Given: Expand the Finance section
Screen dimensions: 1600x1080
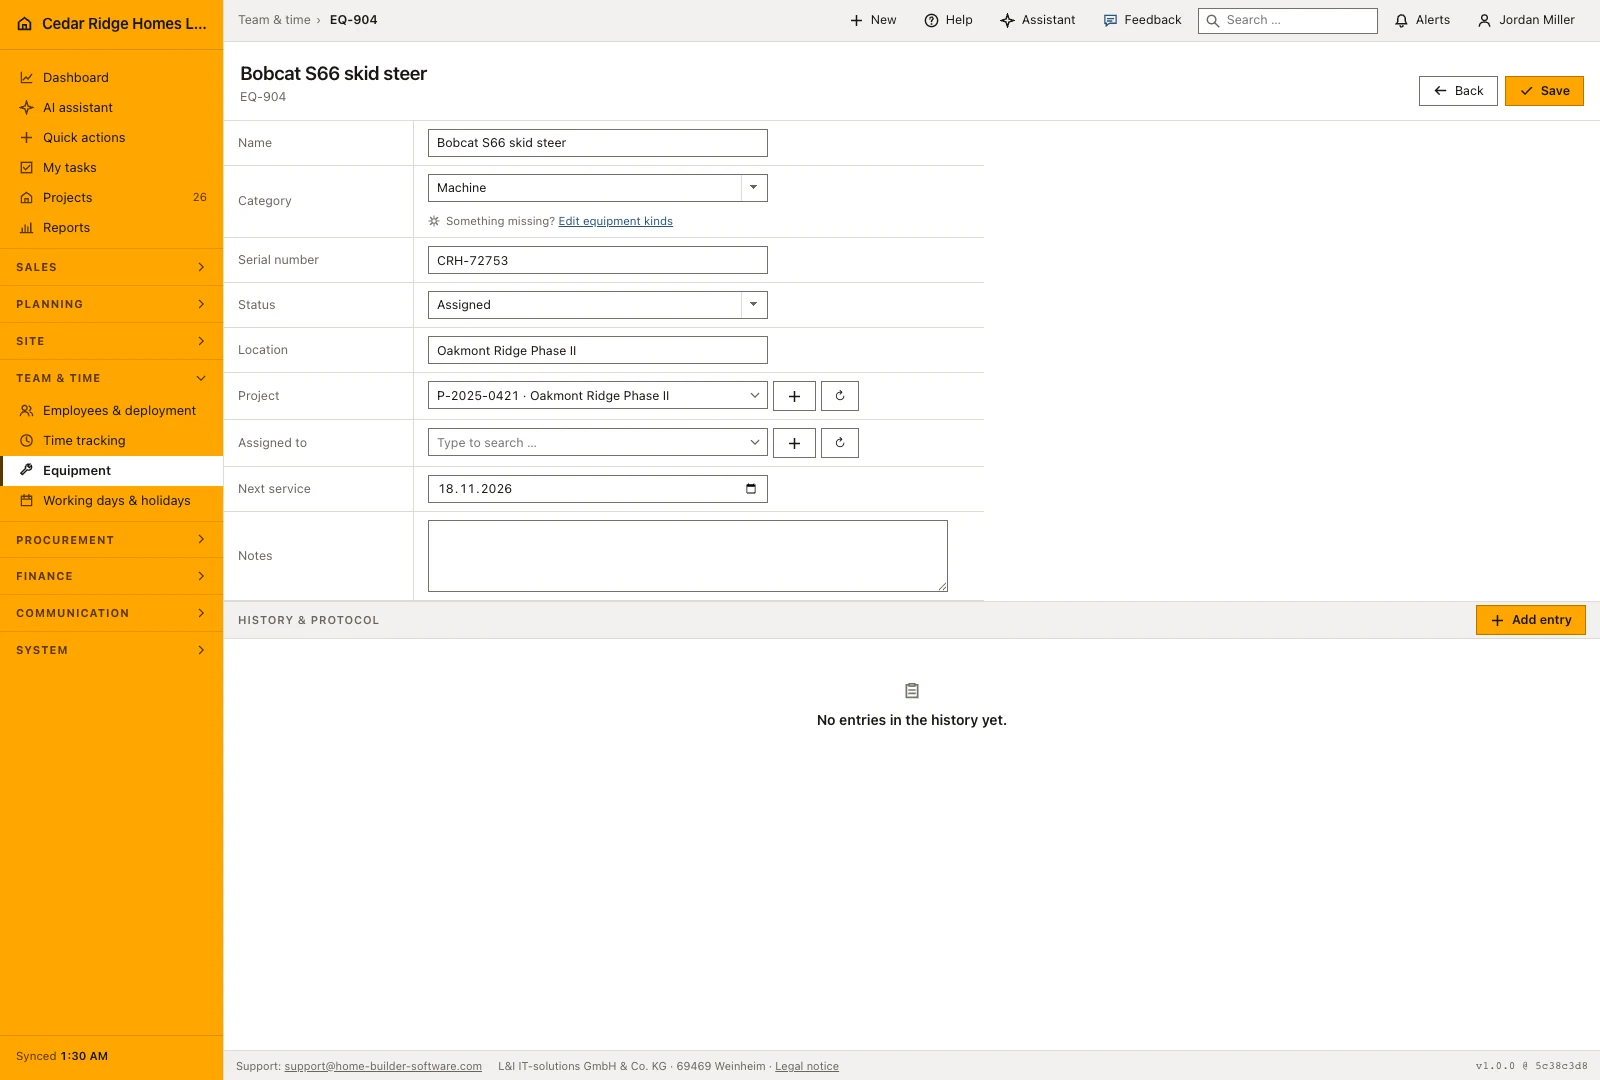Looking at the screenshot, I should [x=112, y=576].
